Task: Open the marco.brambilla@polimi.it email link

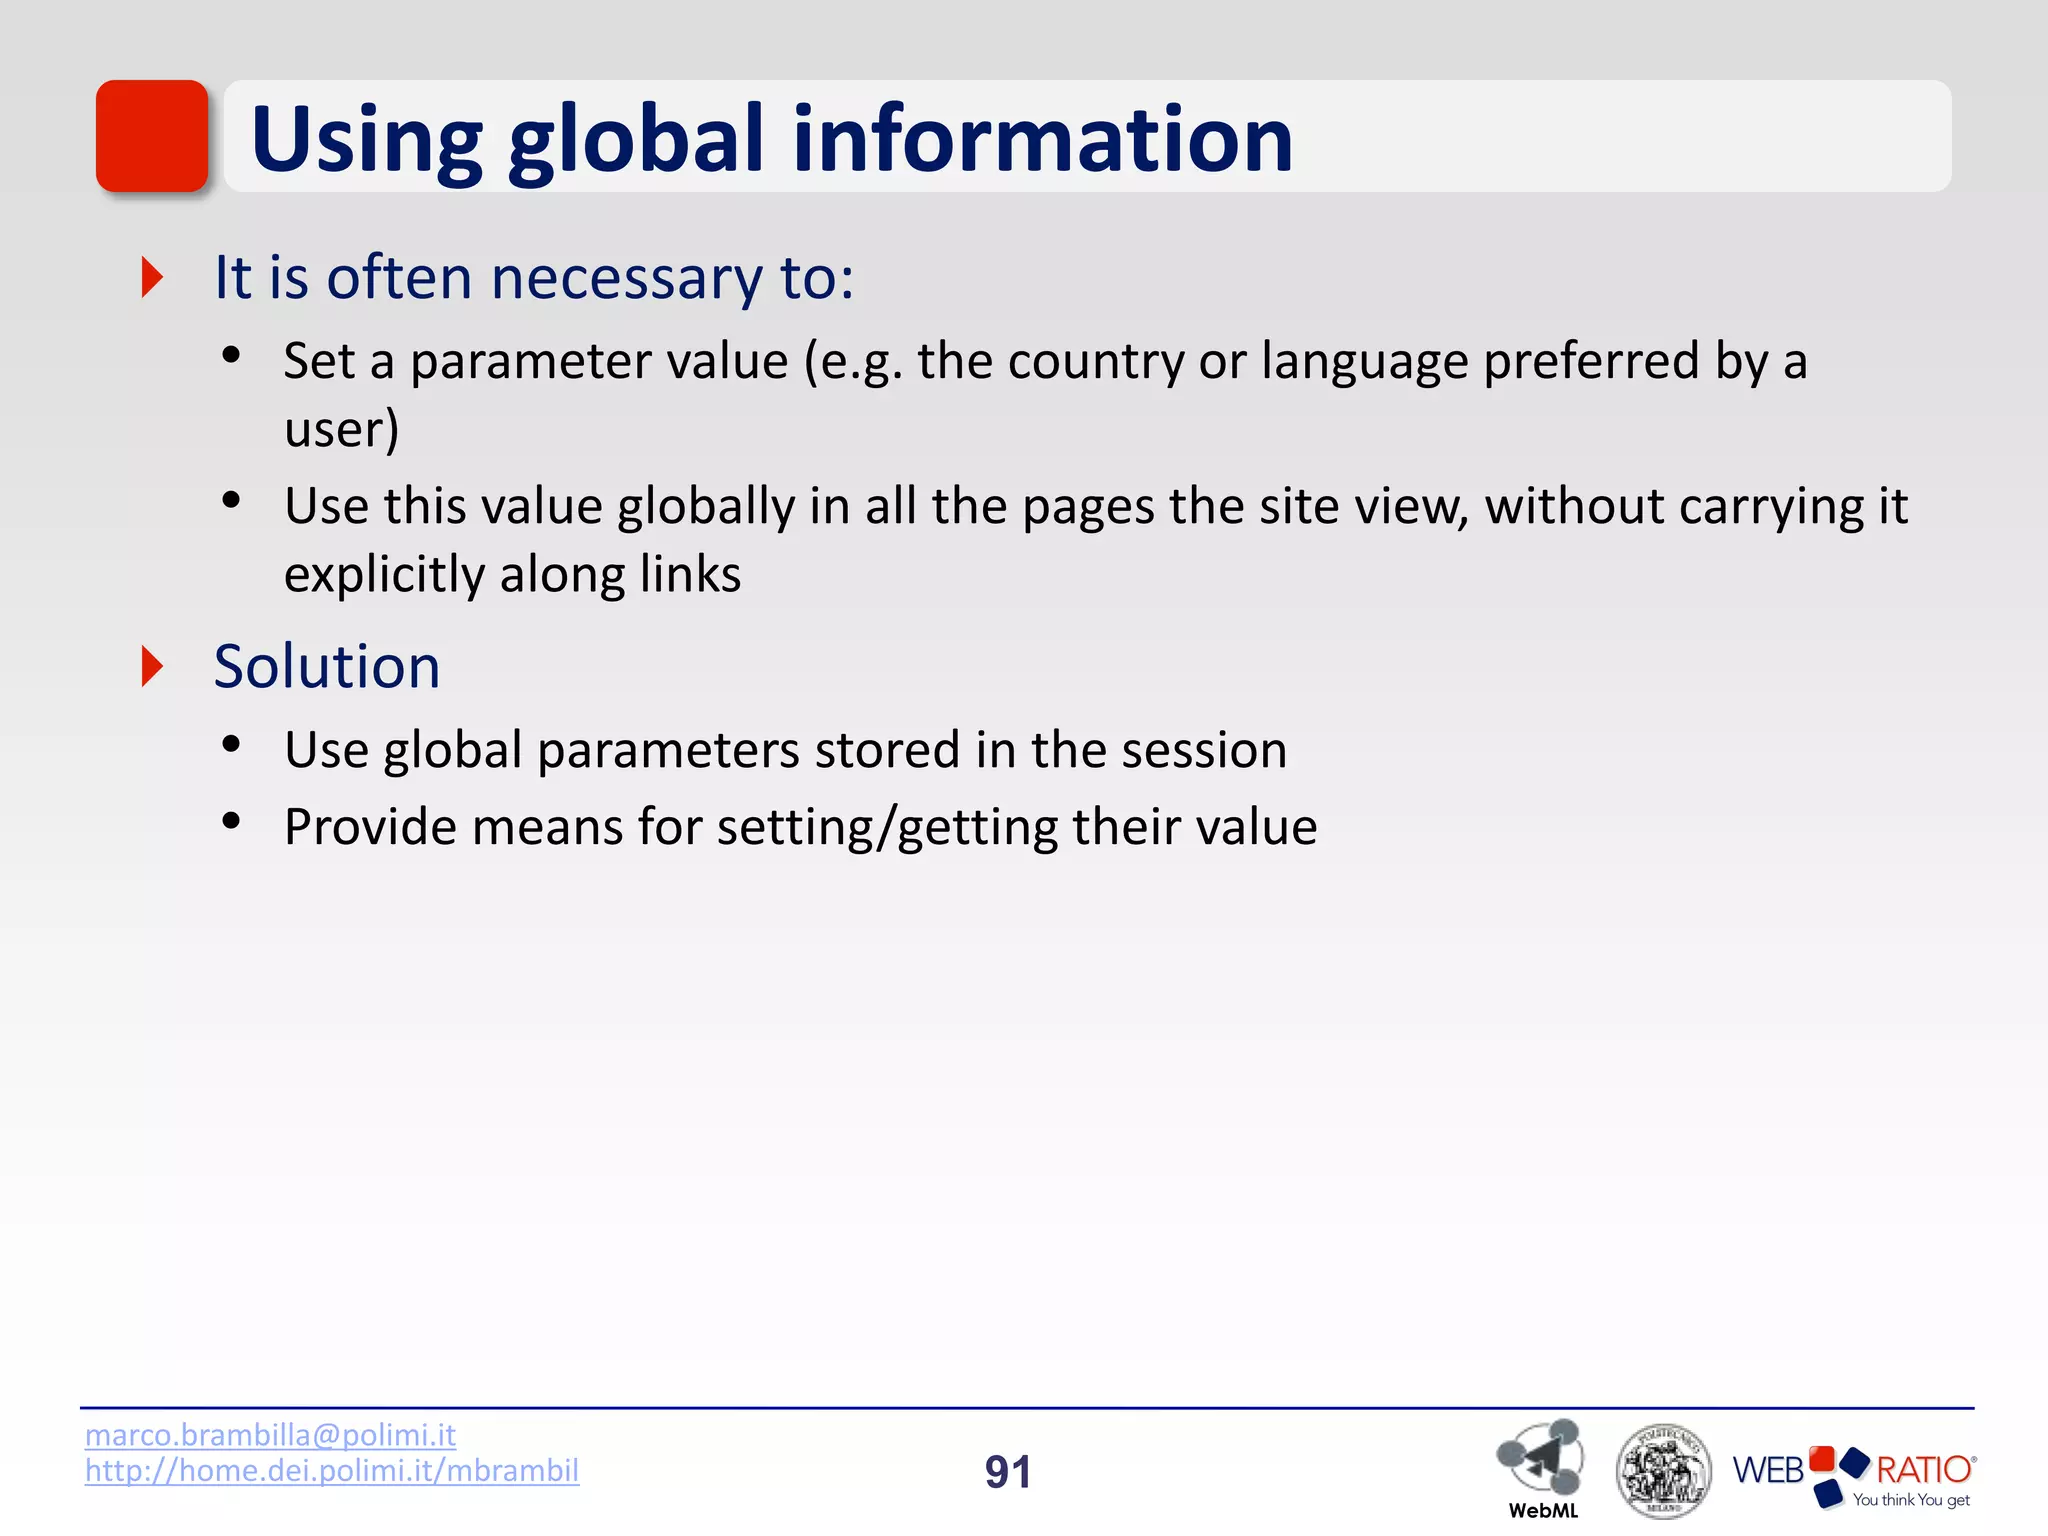Action: coord(270,1435)
